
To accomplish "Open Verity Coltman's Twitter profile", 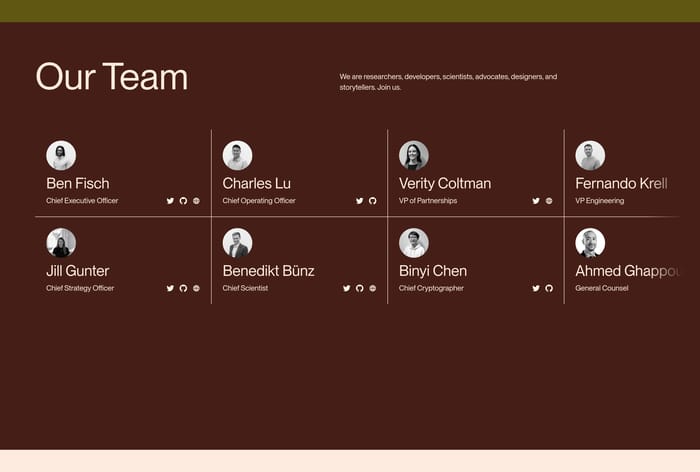I will (x=536, y=201).
